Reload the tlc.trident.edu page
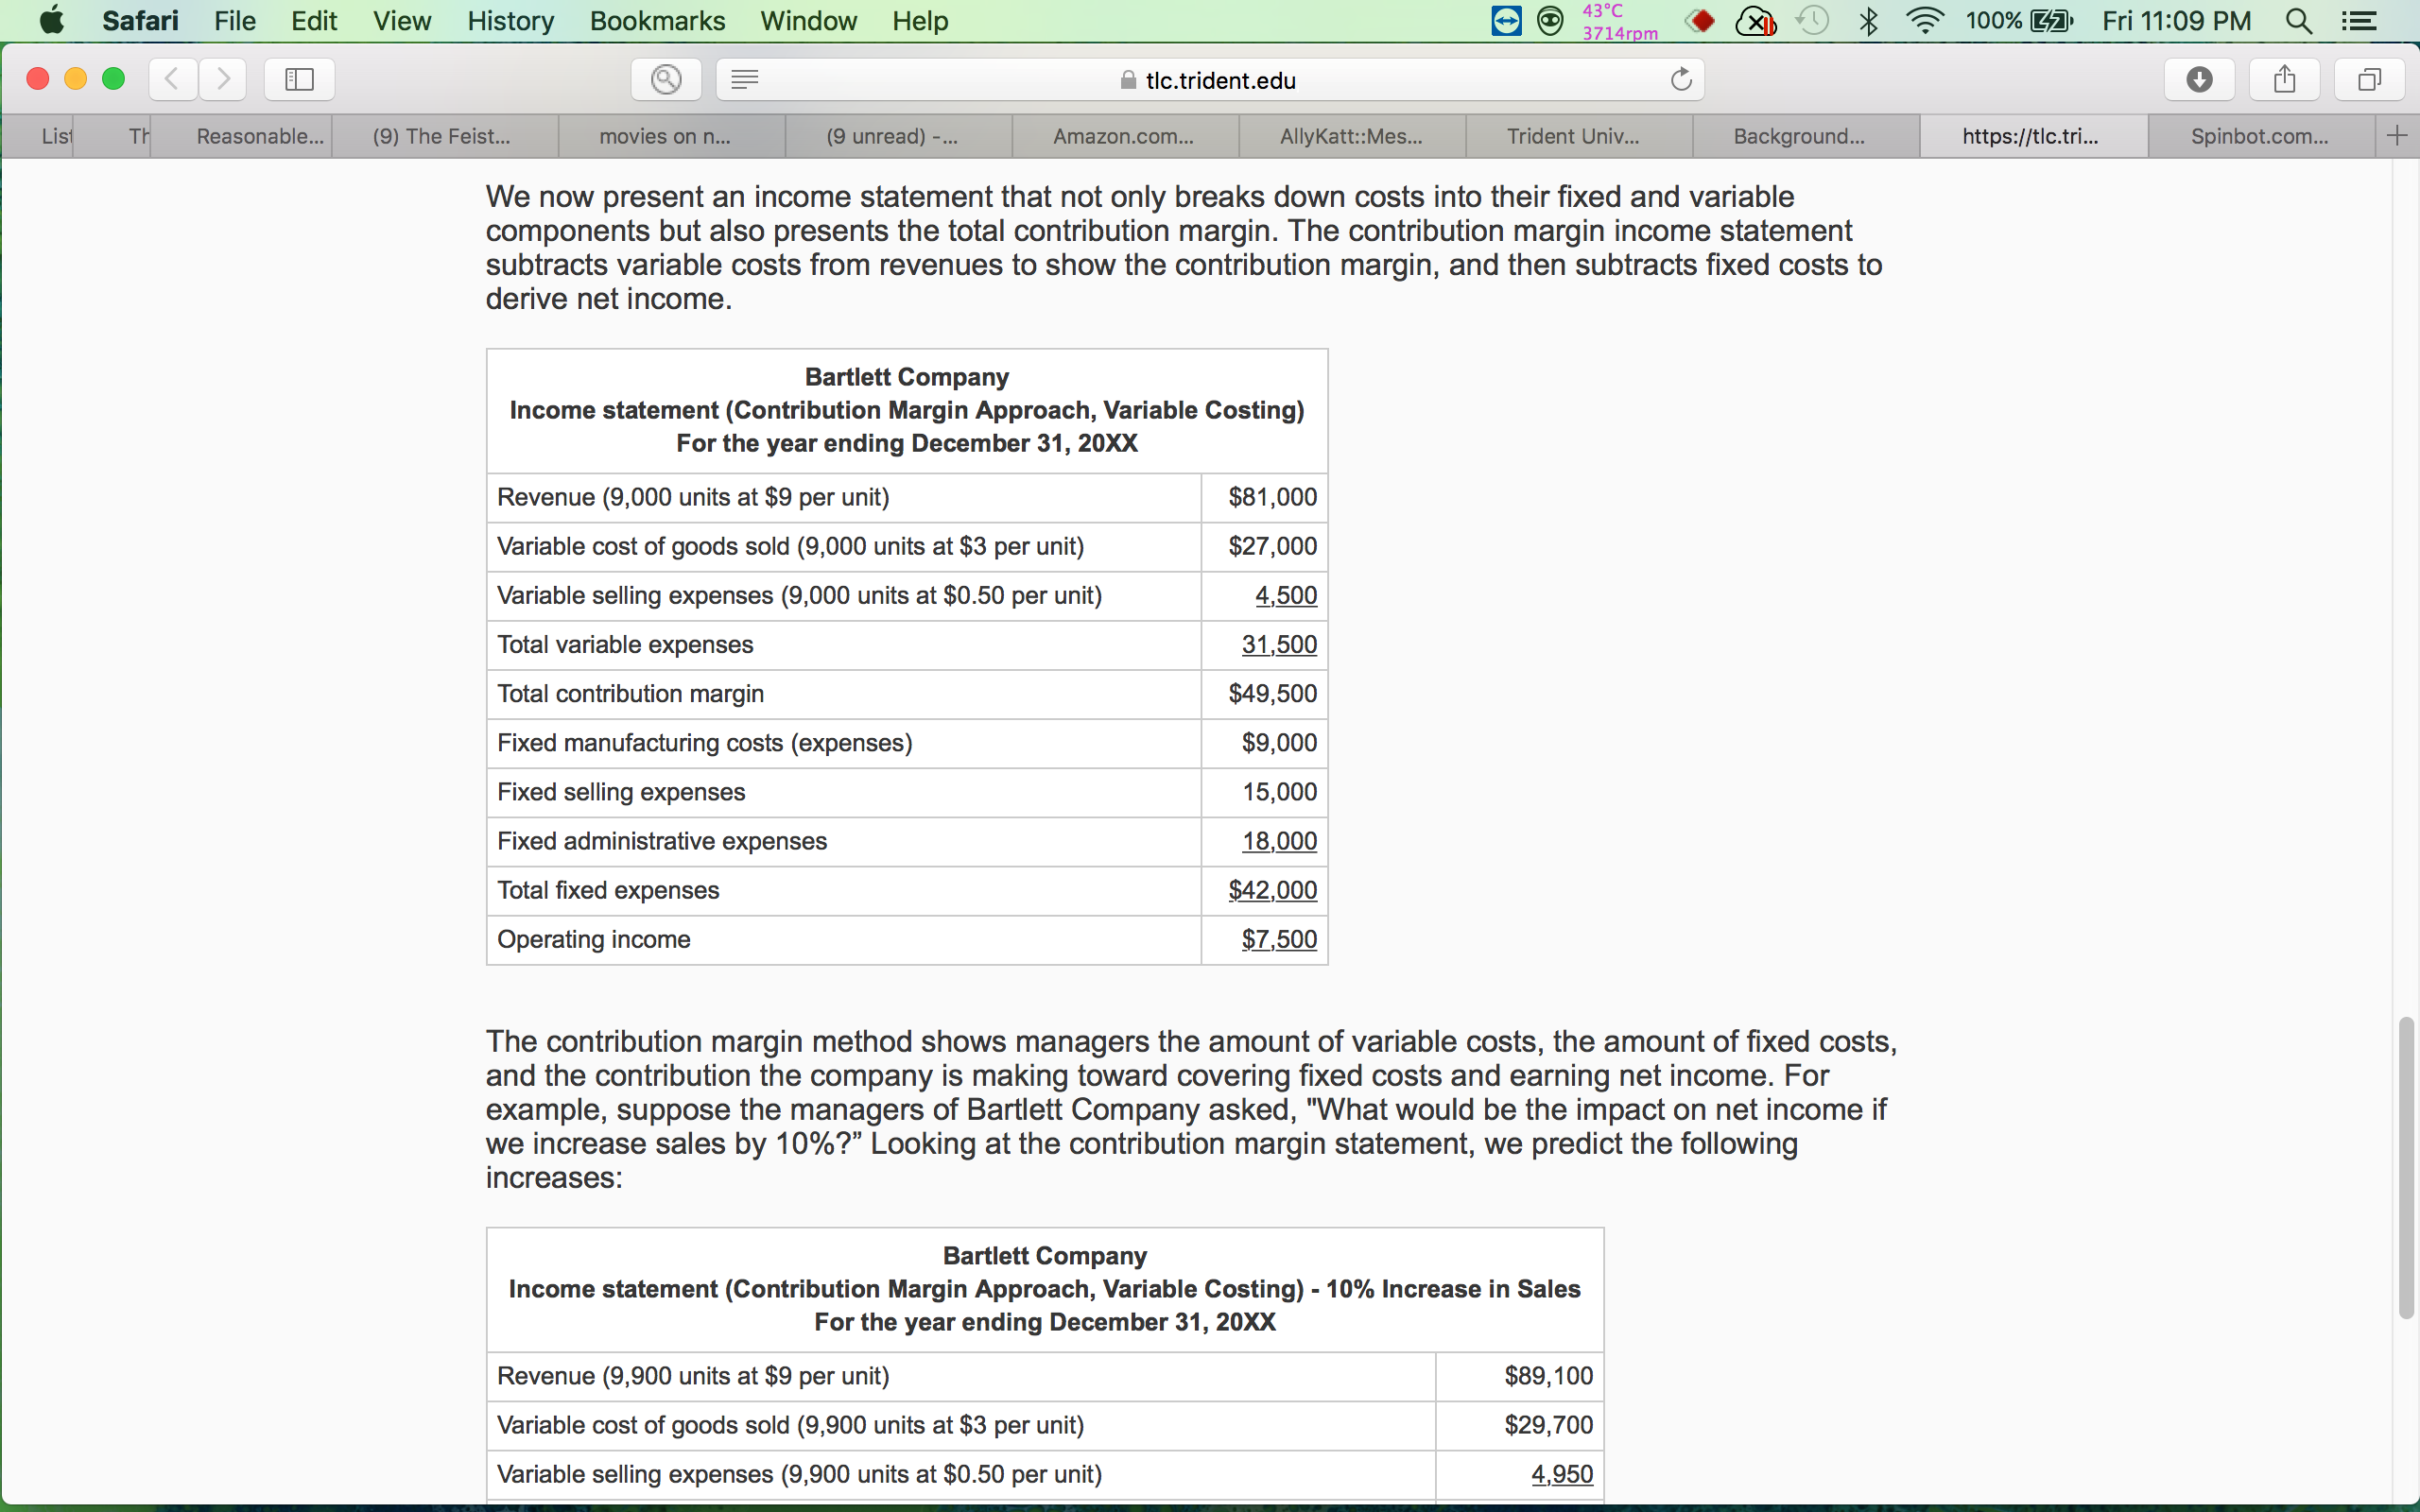2420x1512 pixels. (x=1681, y=79)
